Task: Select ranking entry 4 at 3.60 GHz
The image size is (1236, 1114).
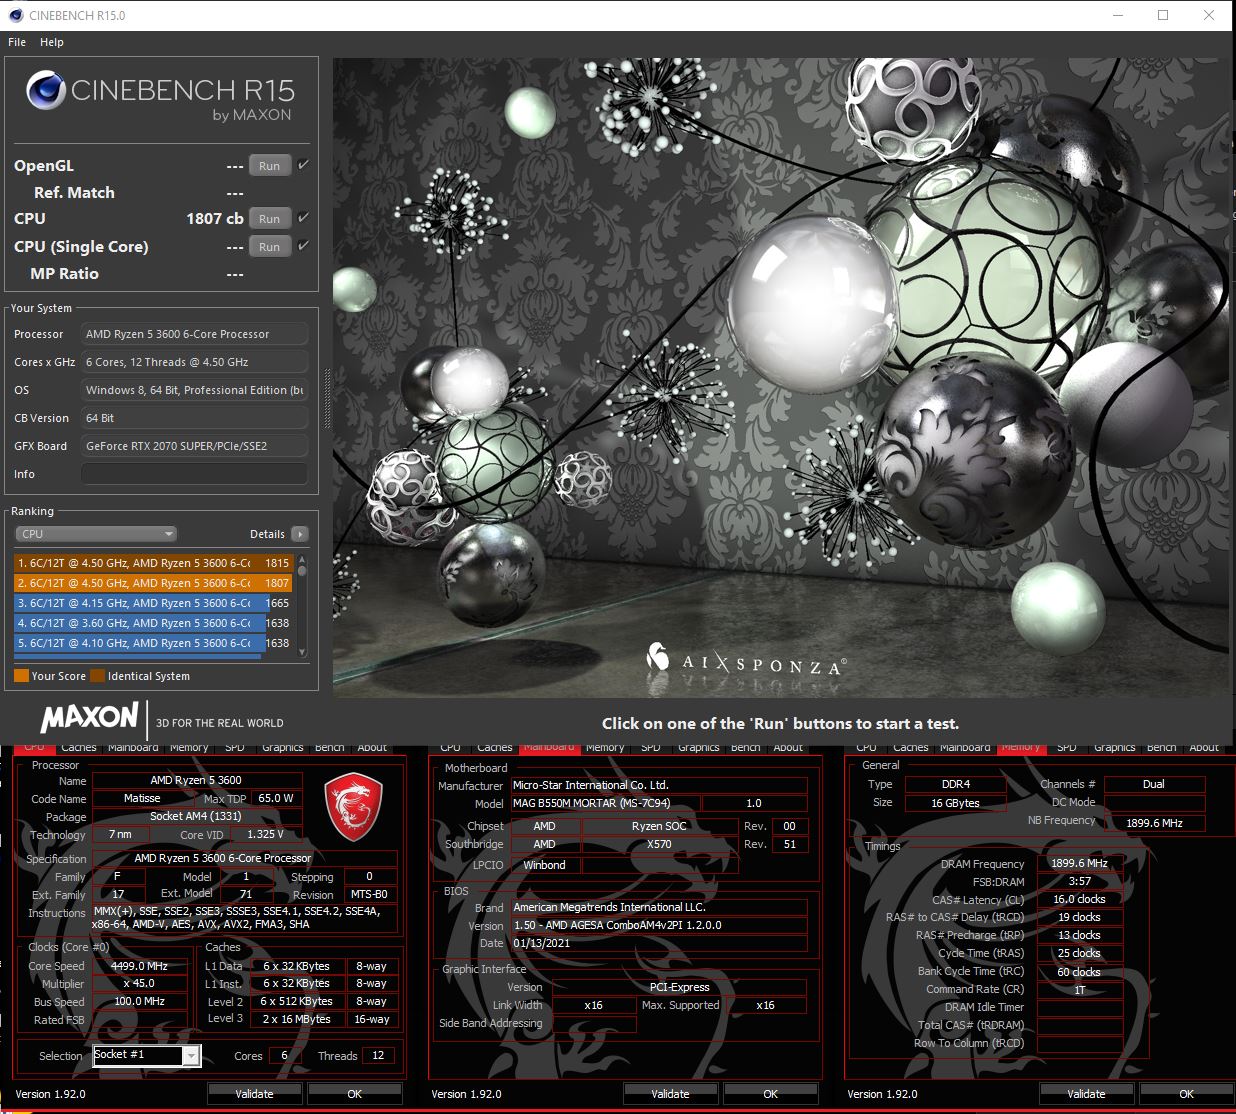Action: point(153,623)
